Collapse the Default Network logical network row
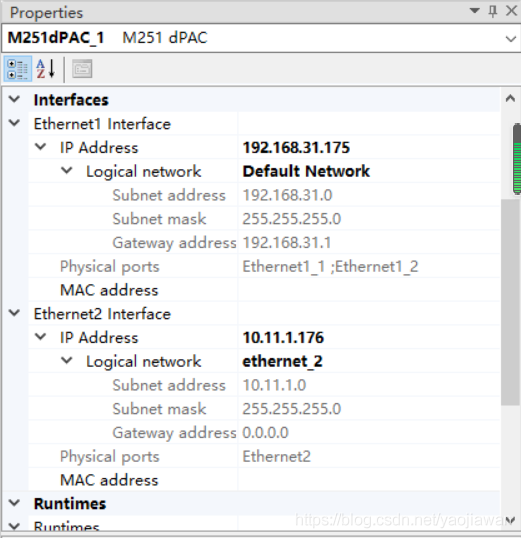The height and width of the screenshot is (538, 521). tap(67, 171)
